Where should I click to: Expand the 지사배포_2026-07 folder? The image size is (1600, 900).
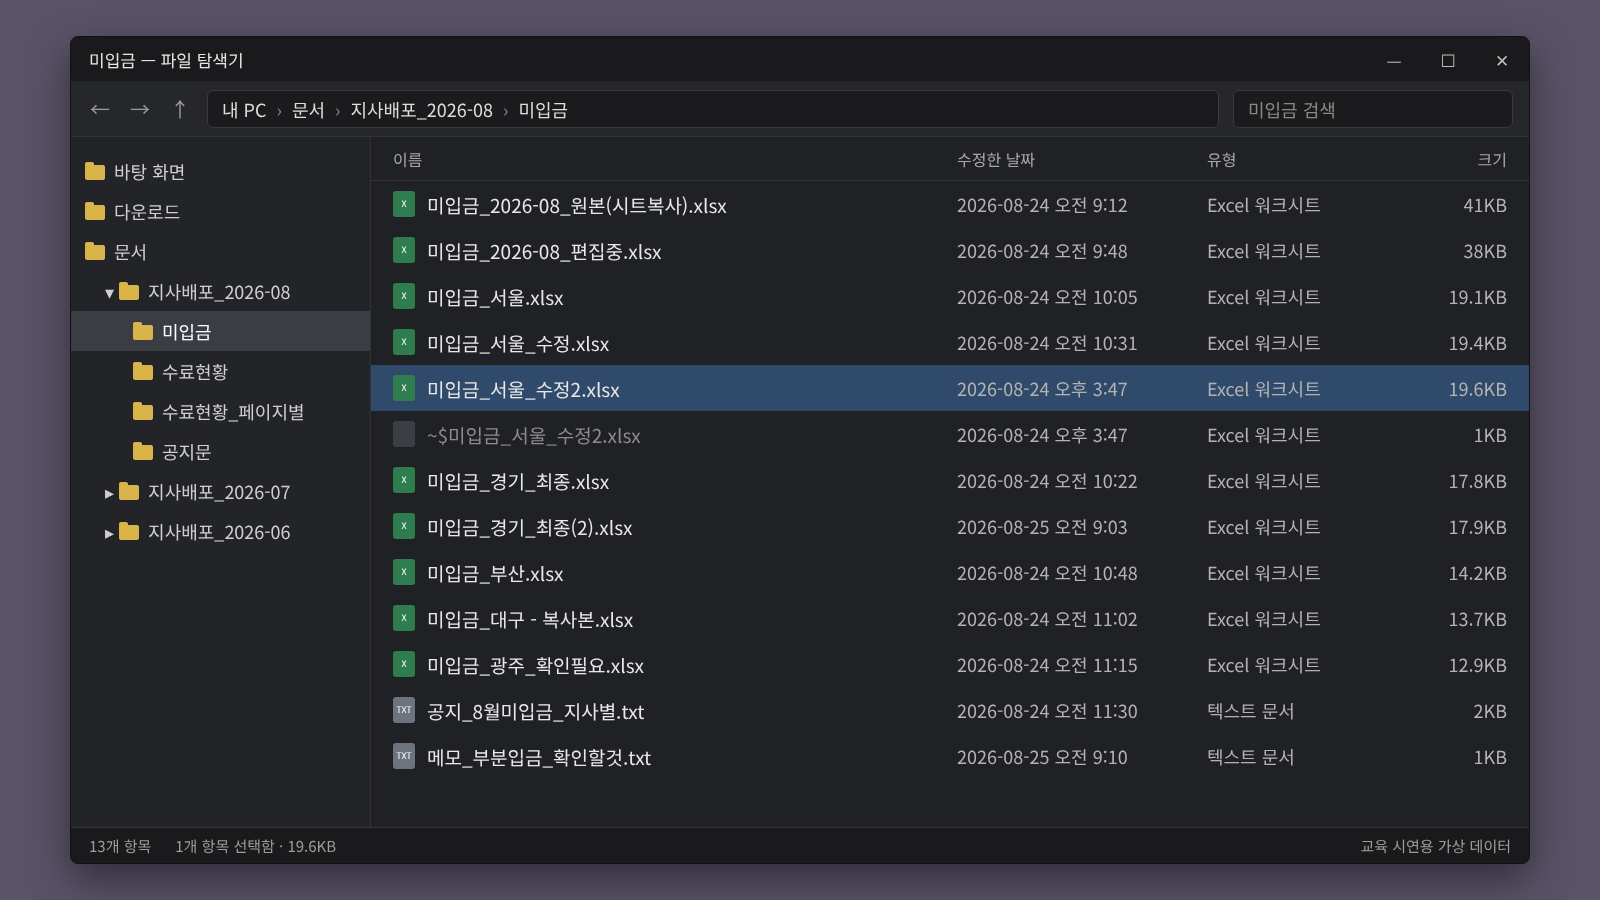[109, 493]
